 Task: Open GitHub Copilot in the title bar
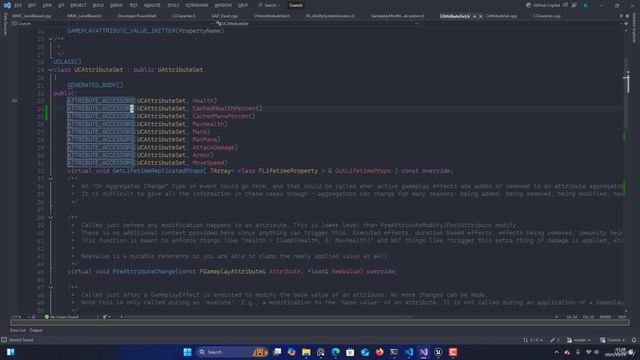click(x=543, y=5)
